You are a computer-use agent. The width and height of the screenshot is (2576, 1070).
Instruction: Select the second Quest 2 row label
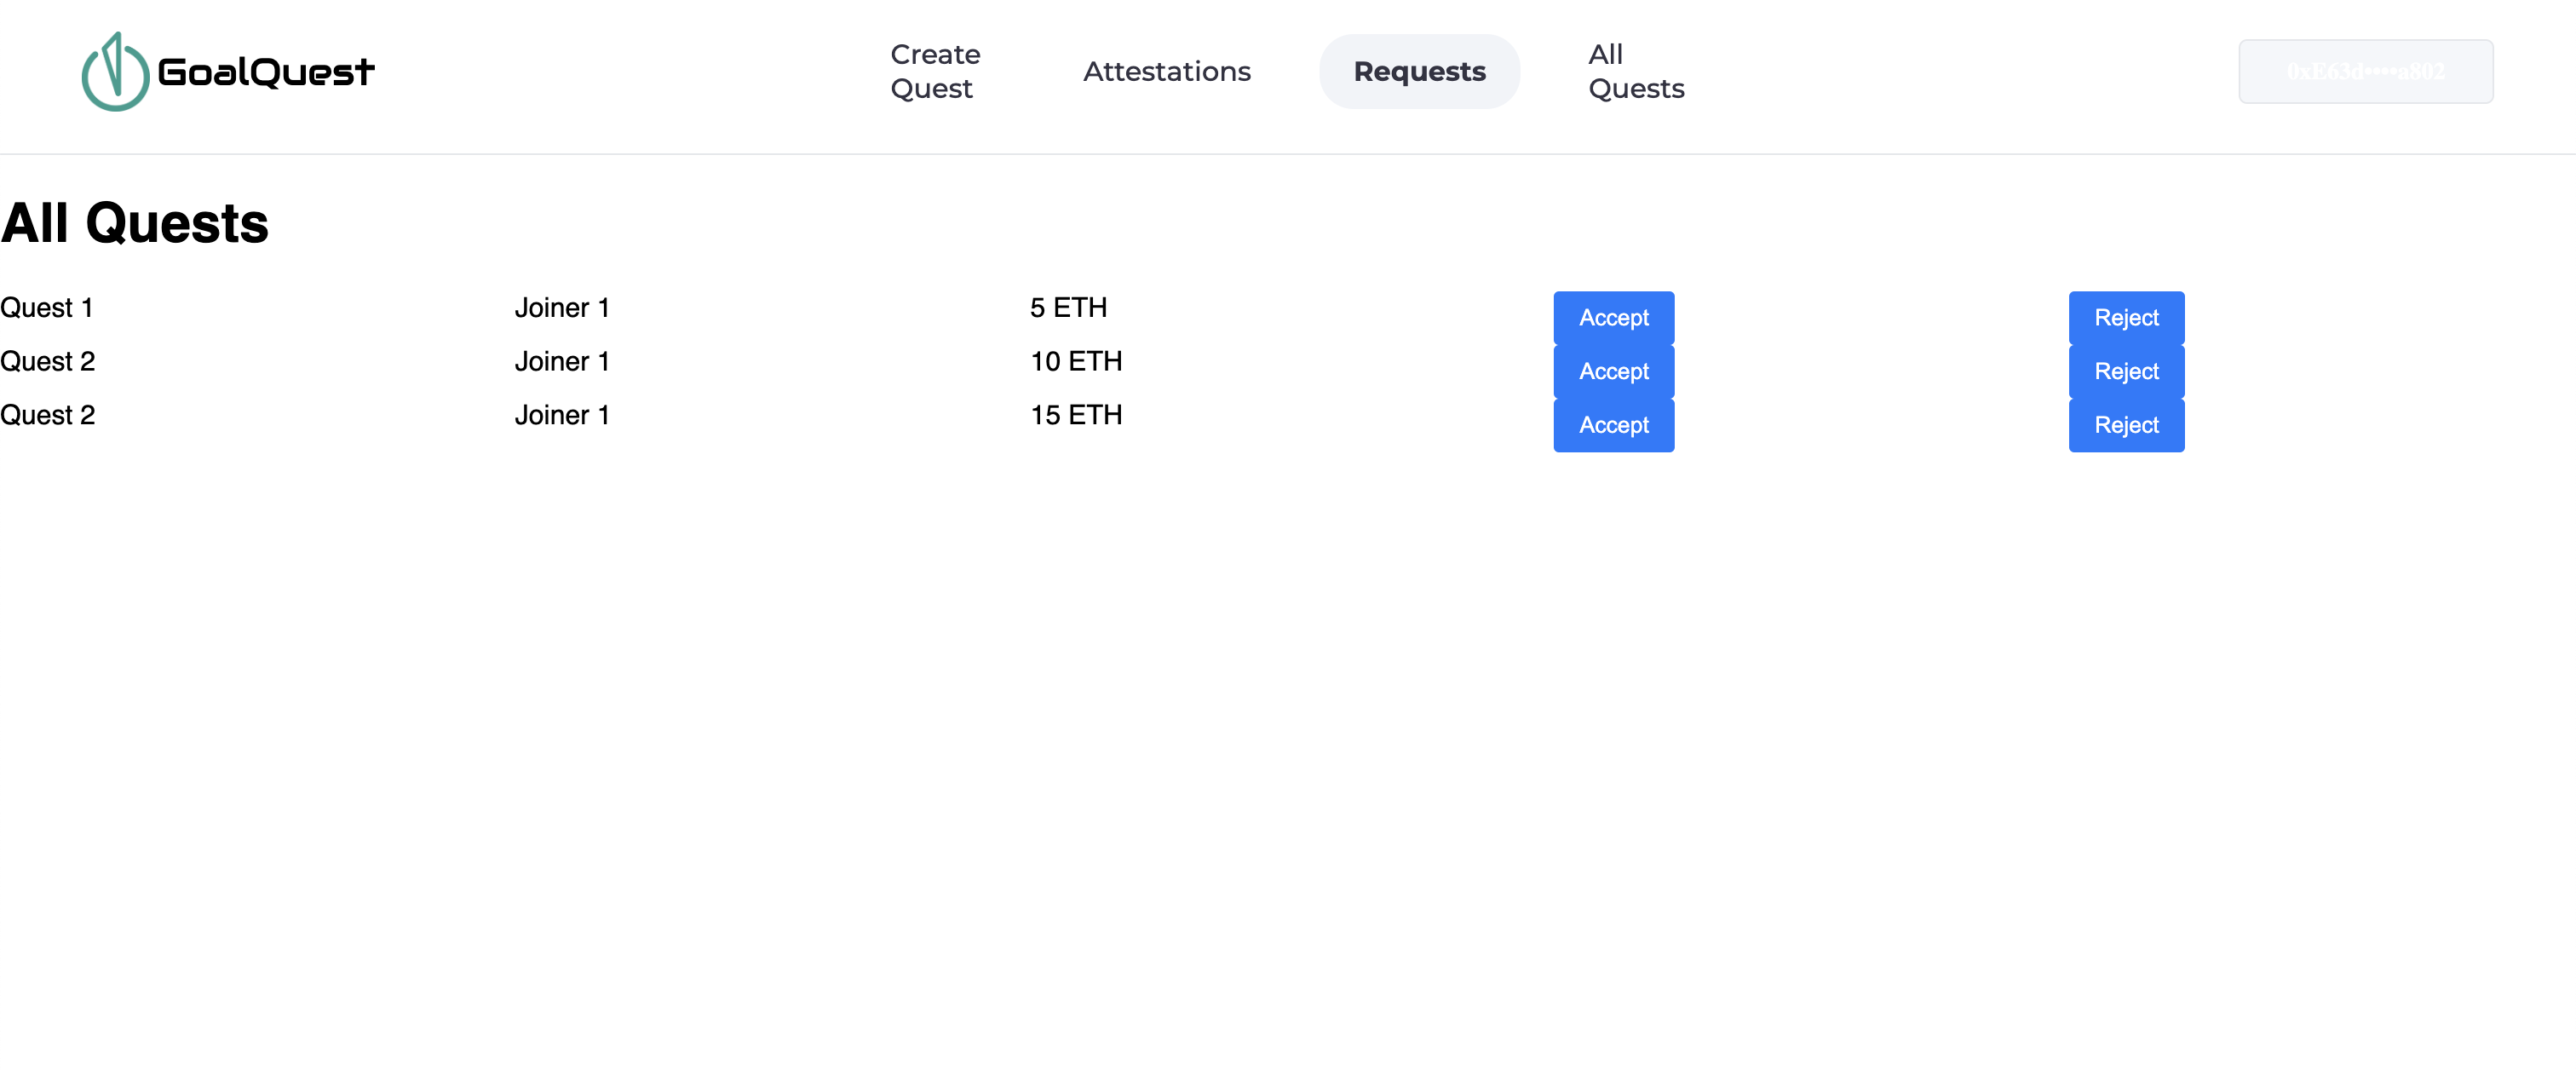point(47,415)
